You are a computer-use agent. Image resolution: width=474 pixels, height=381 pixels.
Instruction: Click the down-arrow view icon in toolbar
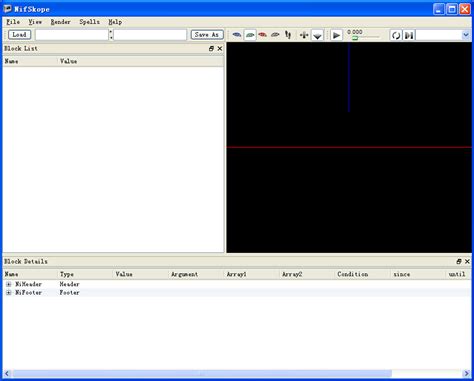(x=317, y=35)
